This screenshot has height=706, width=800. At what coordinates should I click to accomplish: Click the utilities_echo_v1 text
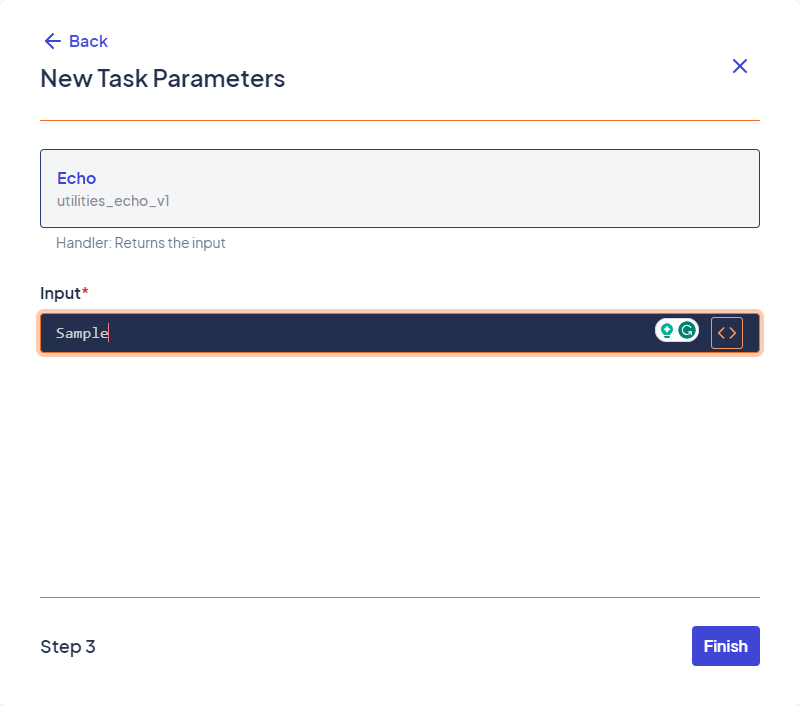pos(113,201)
